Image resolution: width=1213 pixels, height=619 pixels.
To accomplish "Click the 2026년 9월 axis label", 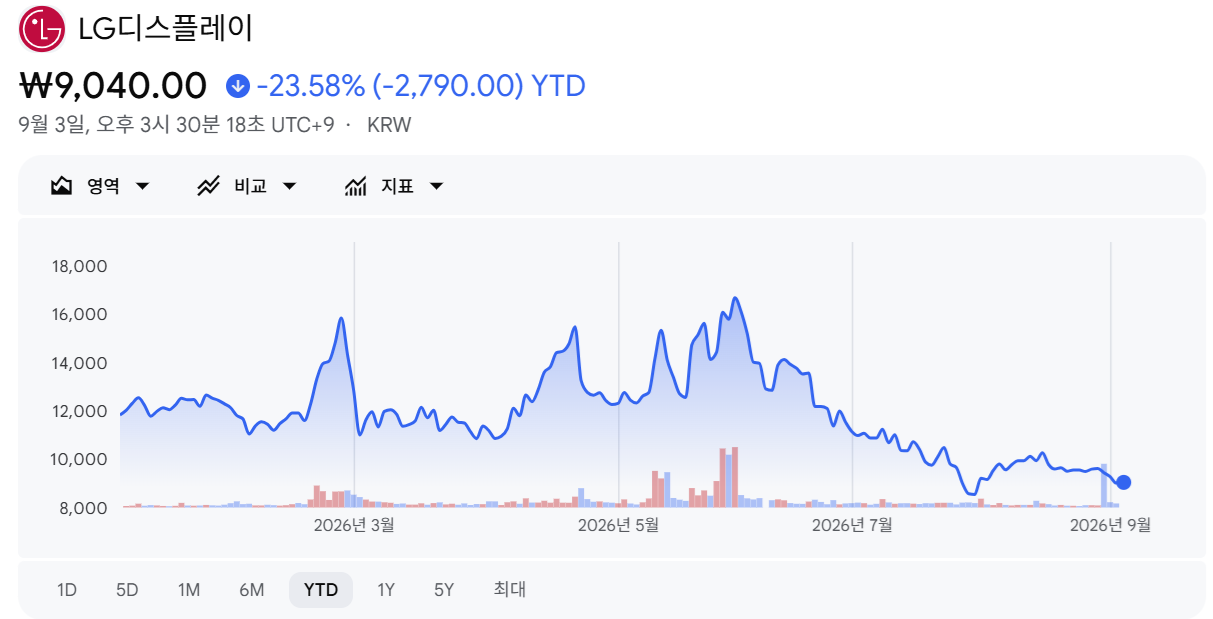I will coord(1111,525).
